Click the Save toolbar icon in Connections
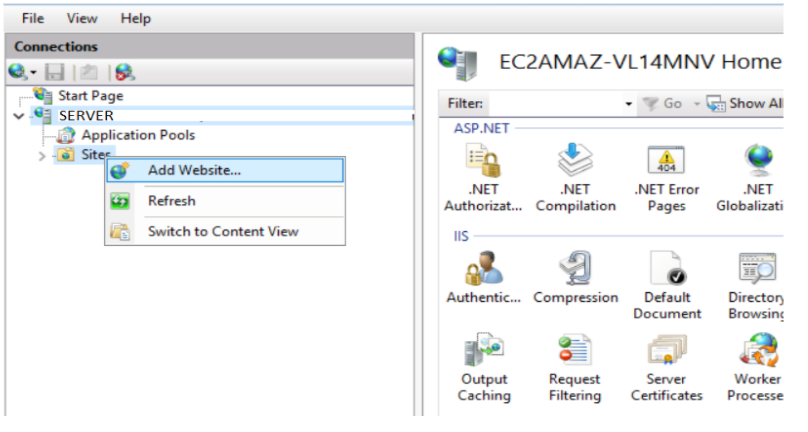 [54, 72]
